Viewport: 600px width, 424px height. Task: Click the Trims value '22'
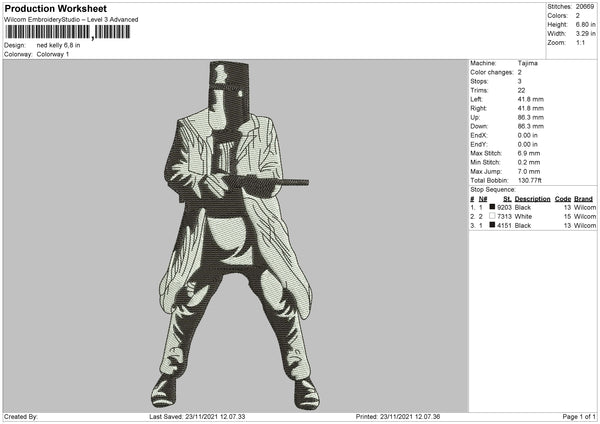pos(521,90)
